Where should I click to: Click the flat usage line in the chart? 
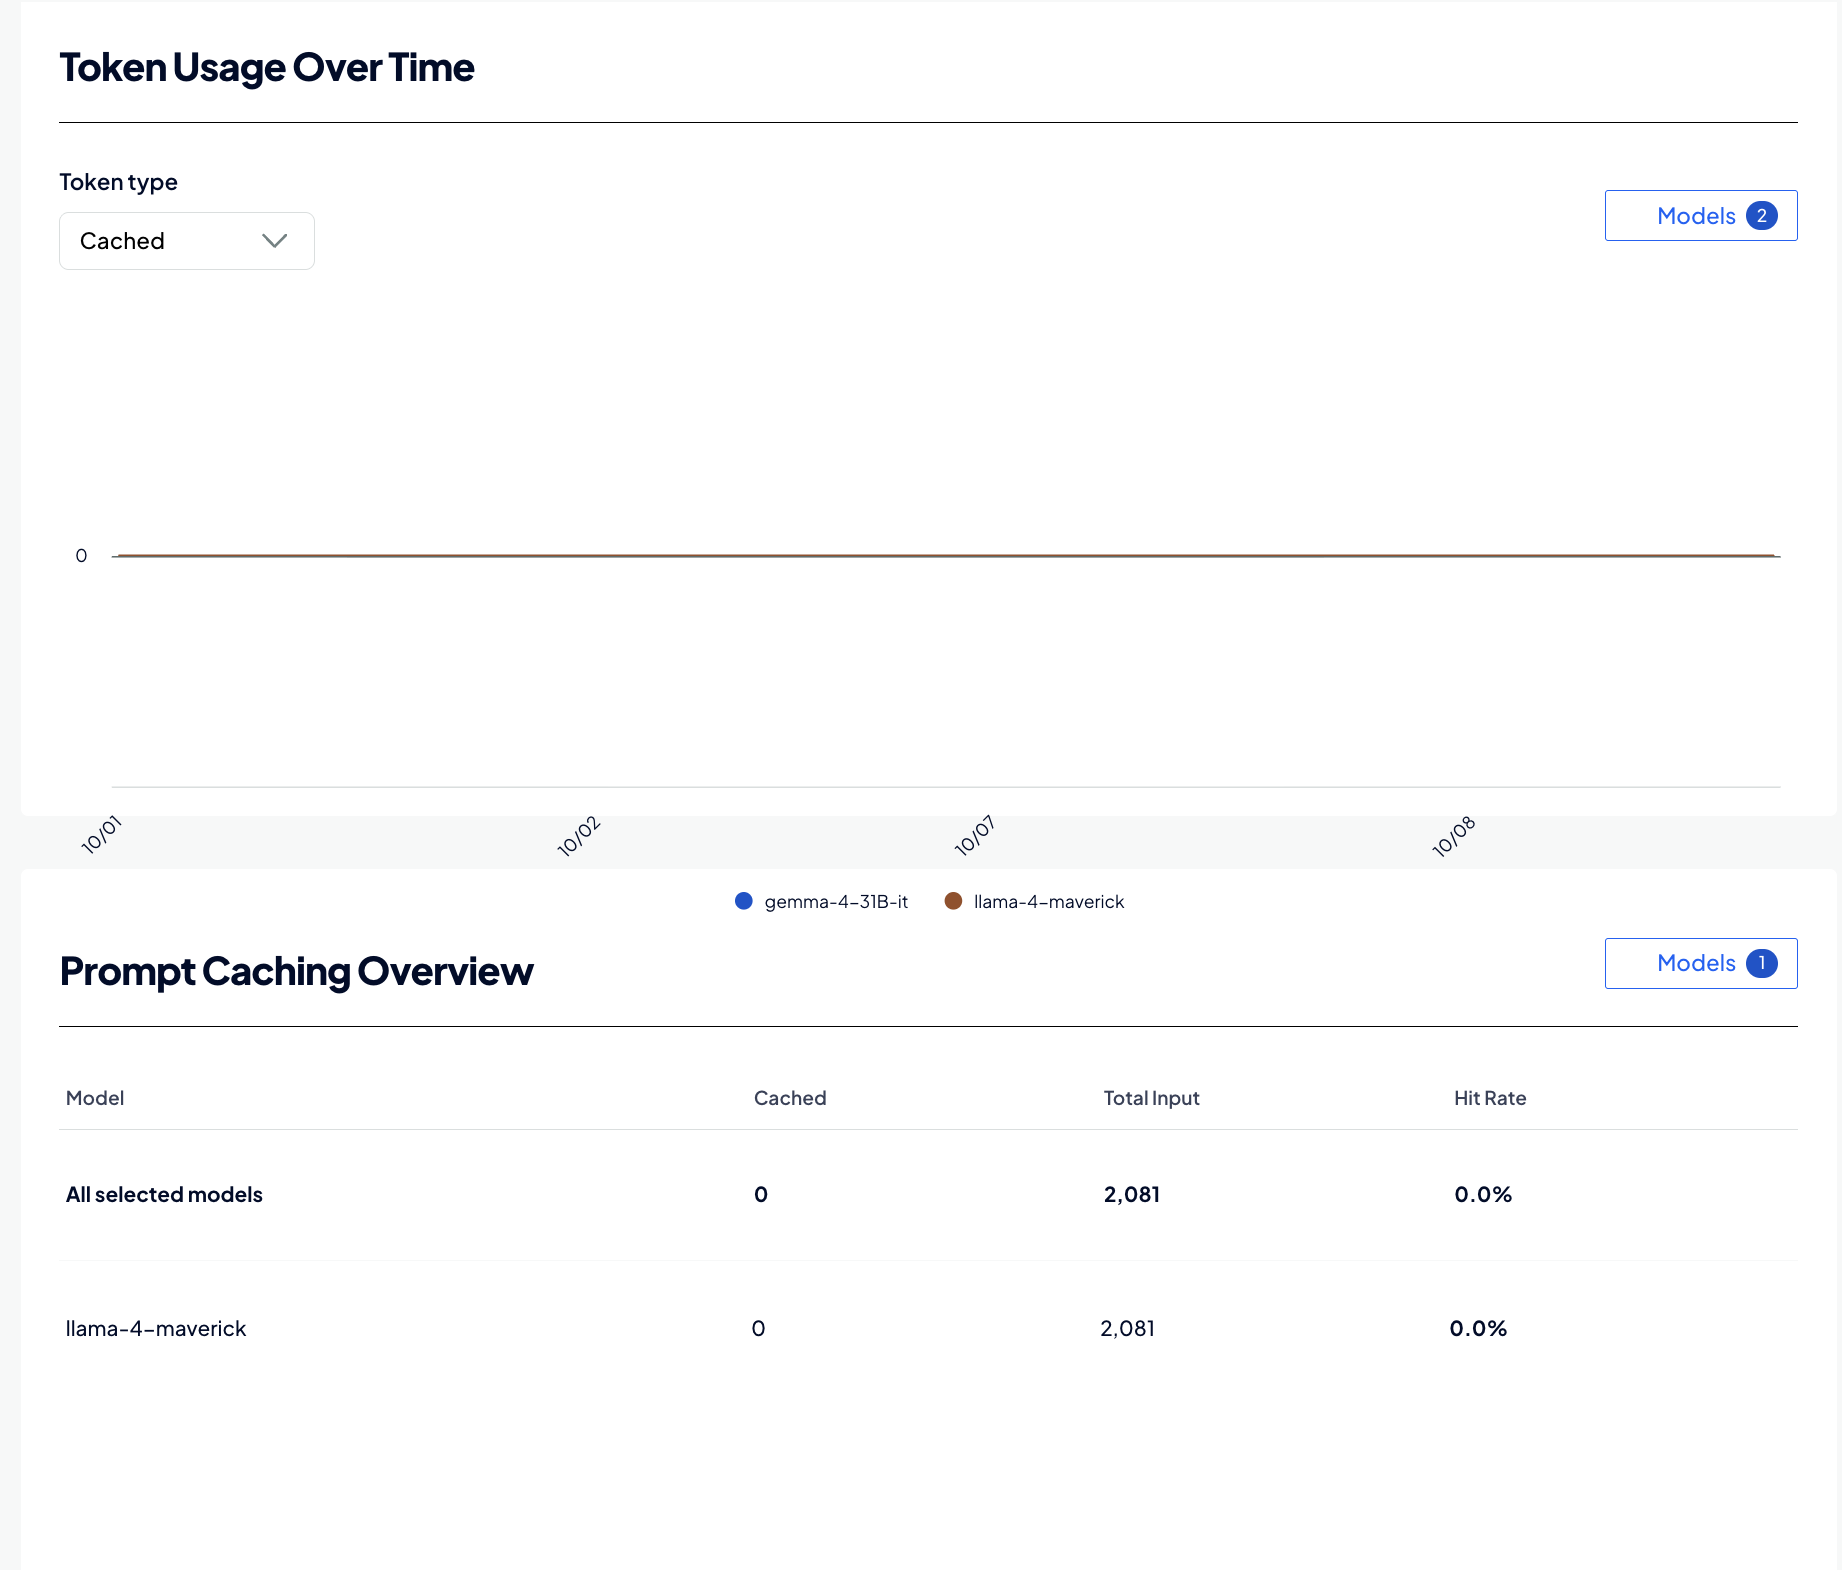click(946, 555)
